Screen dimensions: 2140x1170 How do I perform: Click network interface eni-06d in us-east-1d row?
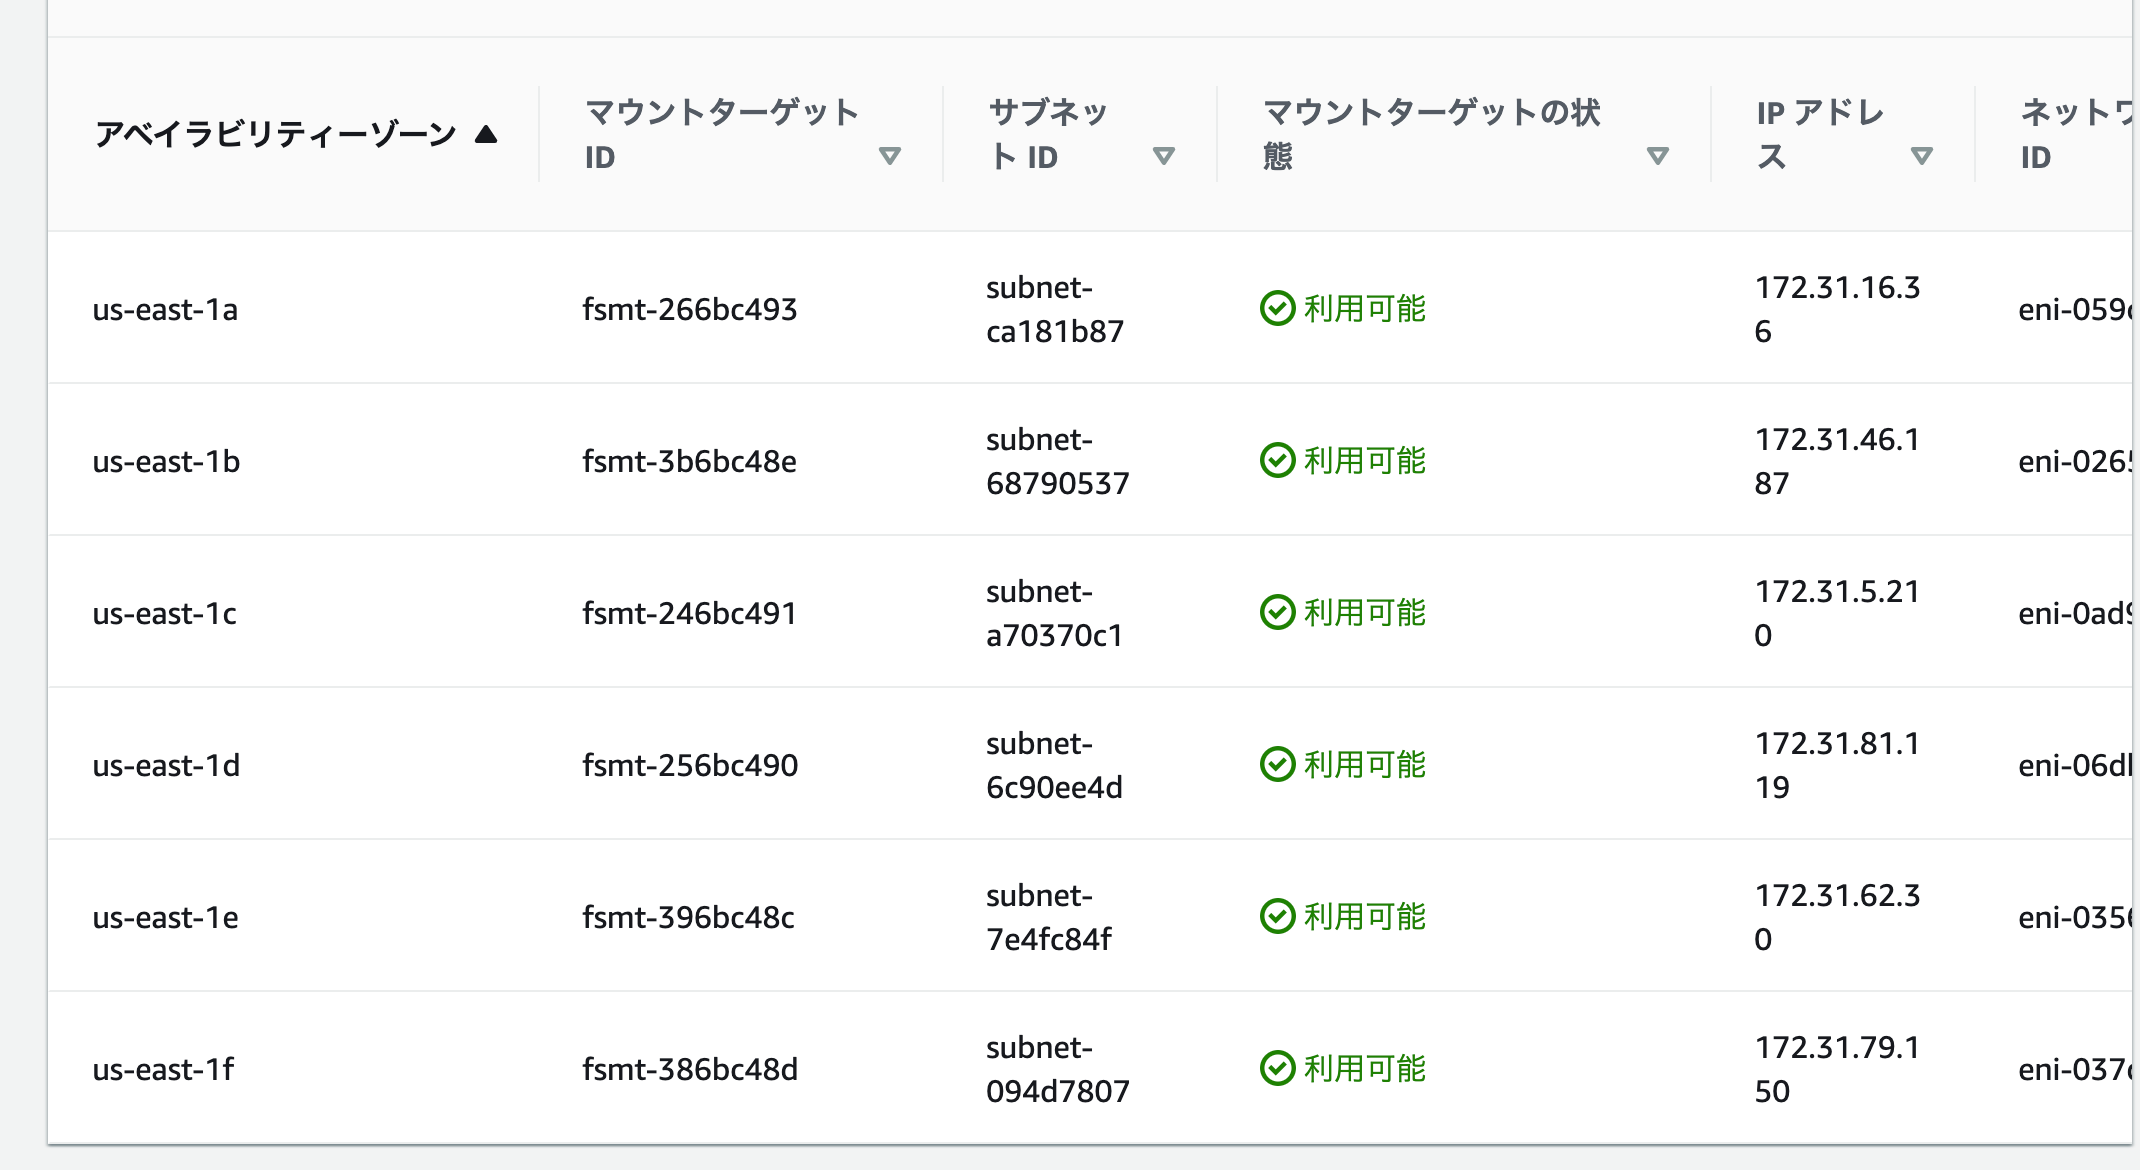click(2075, 766)
